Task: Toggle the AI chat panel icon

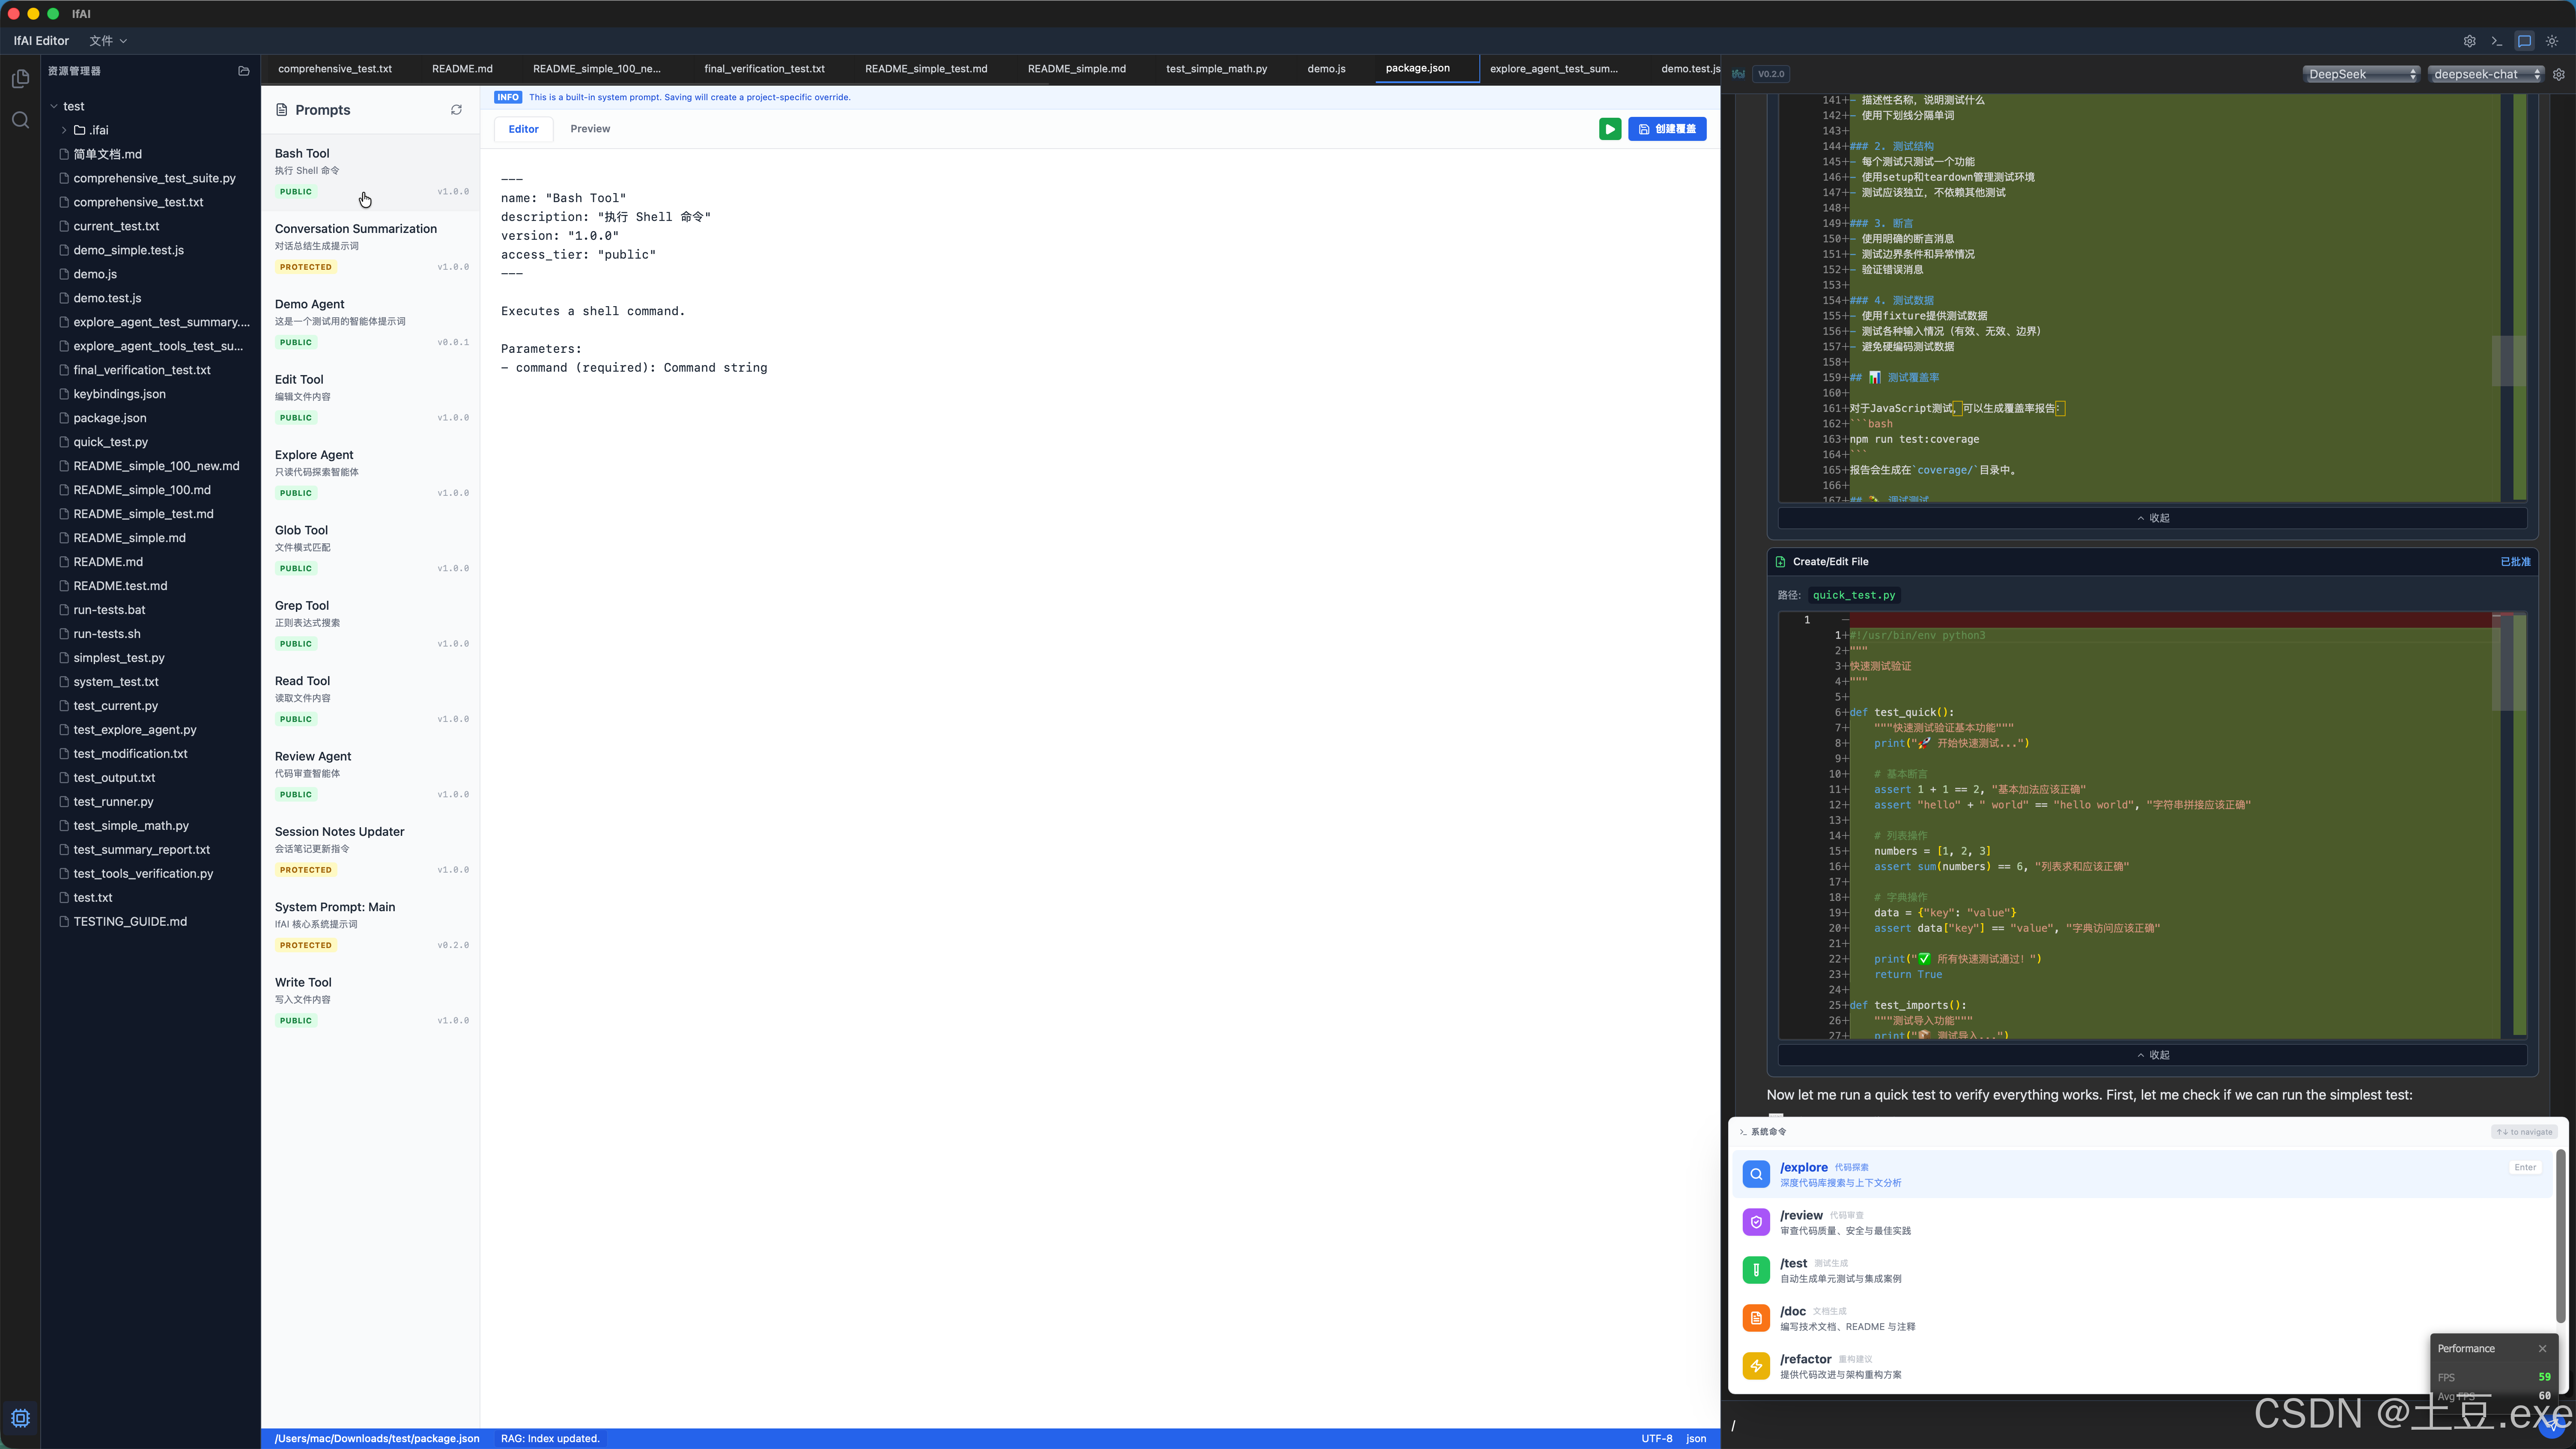Action: [2524, 41]
